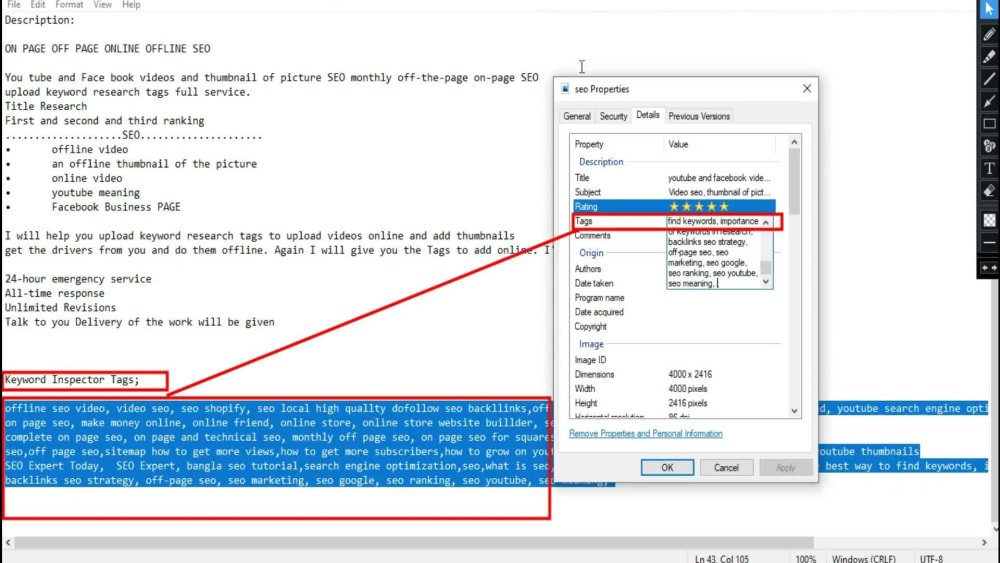Open the General tab
1000x563 pixels.
(577, 116)
